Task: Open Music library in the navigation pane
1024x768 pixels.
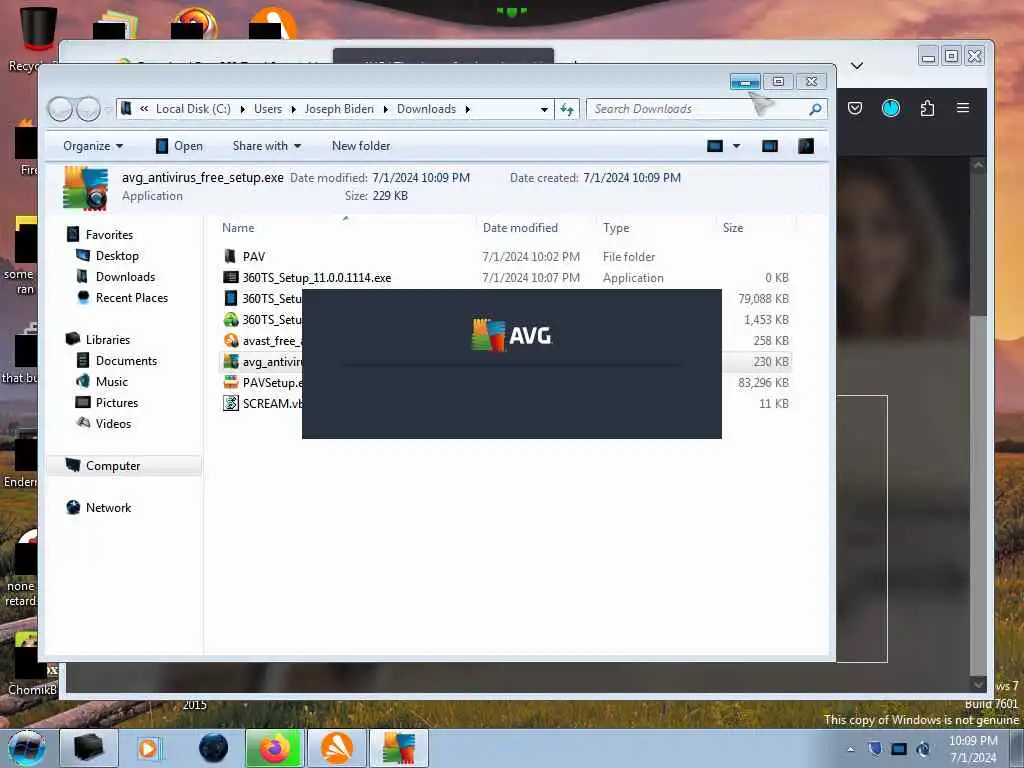Action: pyautogui.click(x=112, y=381)
